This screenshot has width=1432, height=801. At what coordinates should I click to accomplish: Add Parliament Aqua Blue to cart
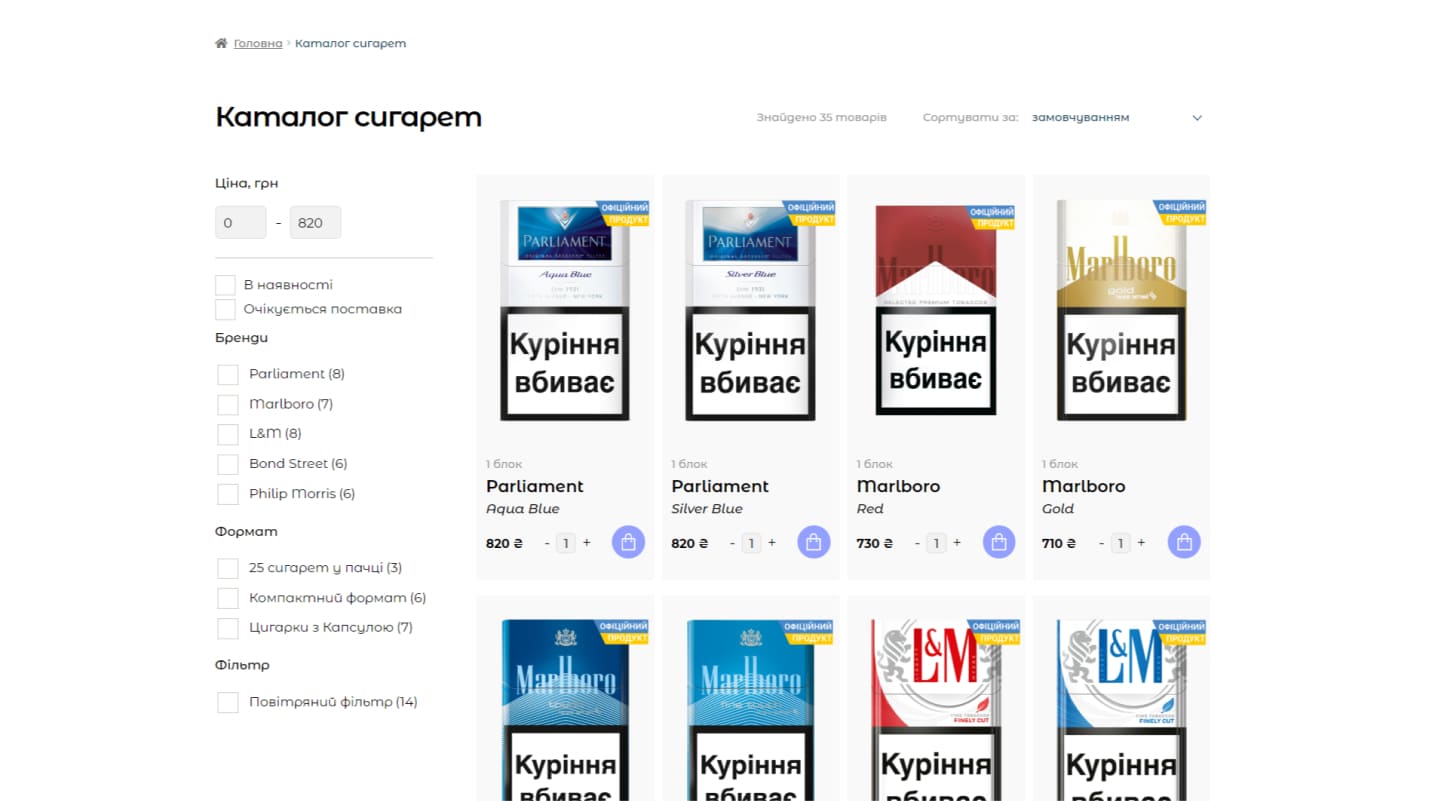(628, 542)
